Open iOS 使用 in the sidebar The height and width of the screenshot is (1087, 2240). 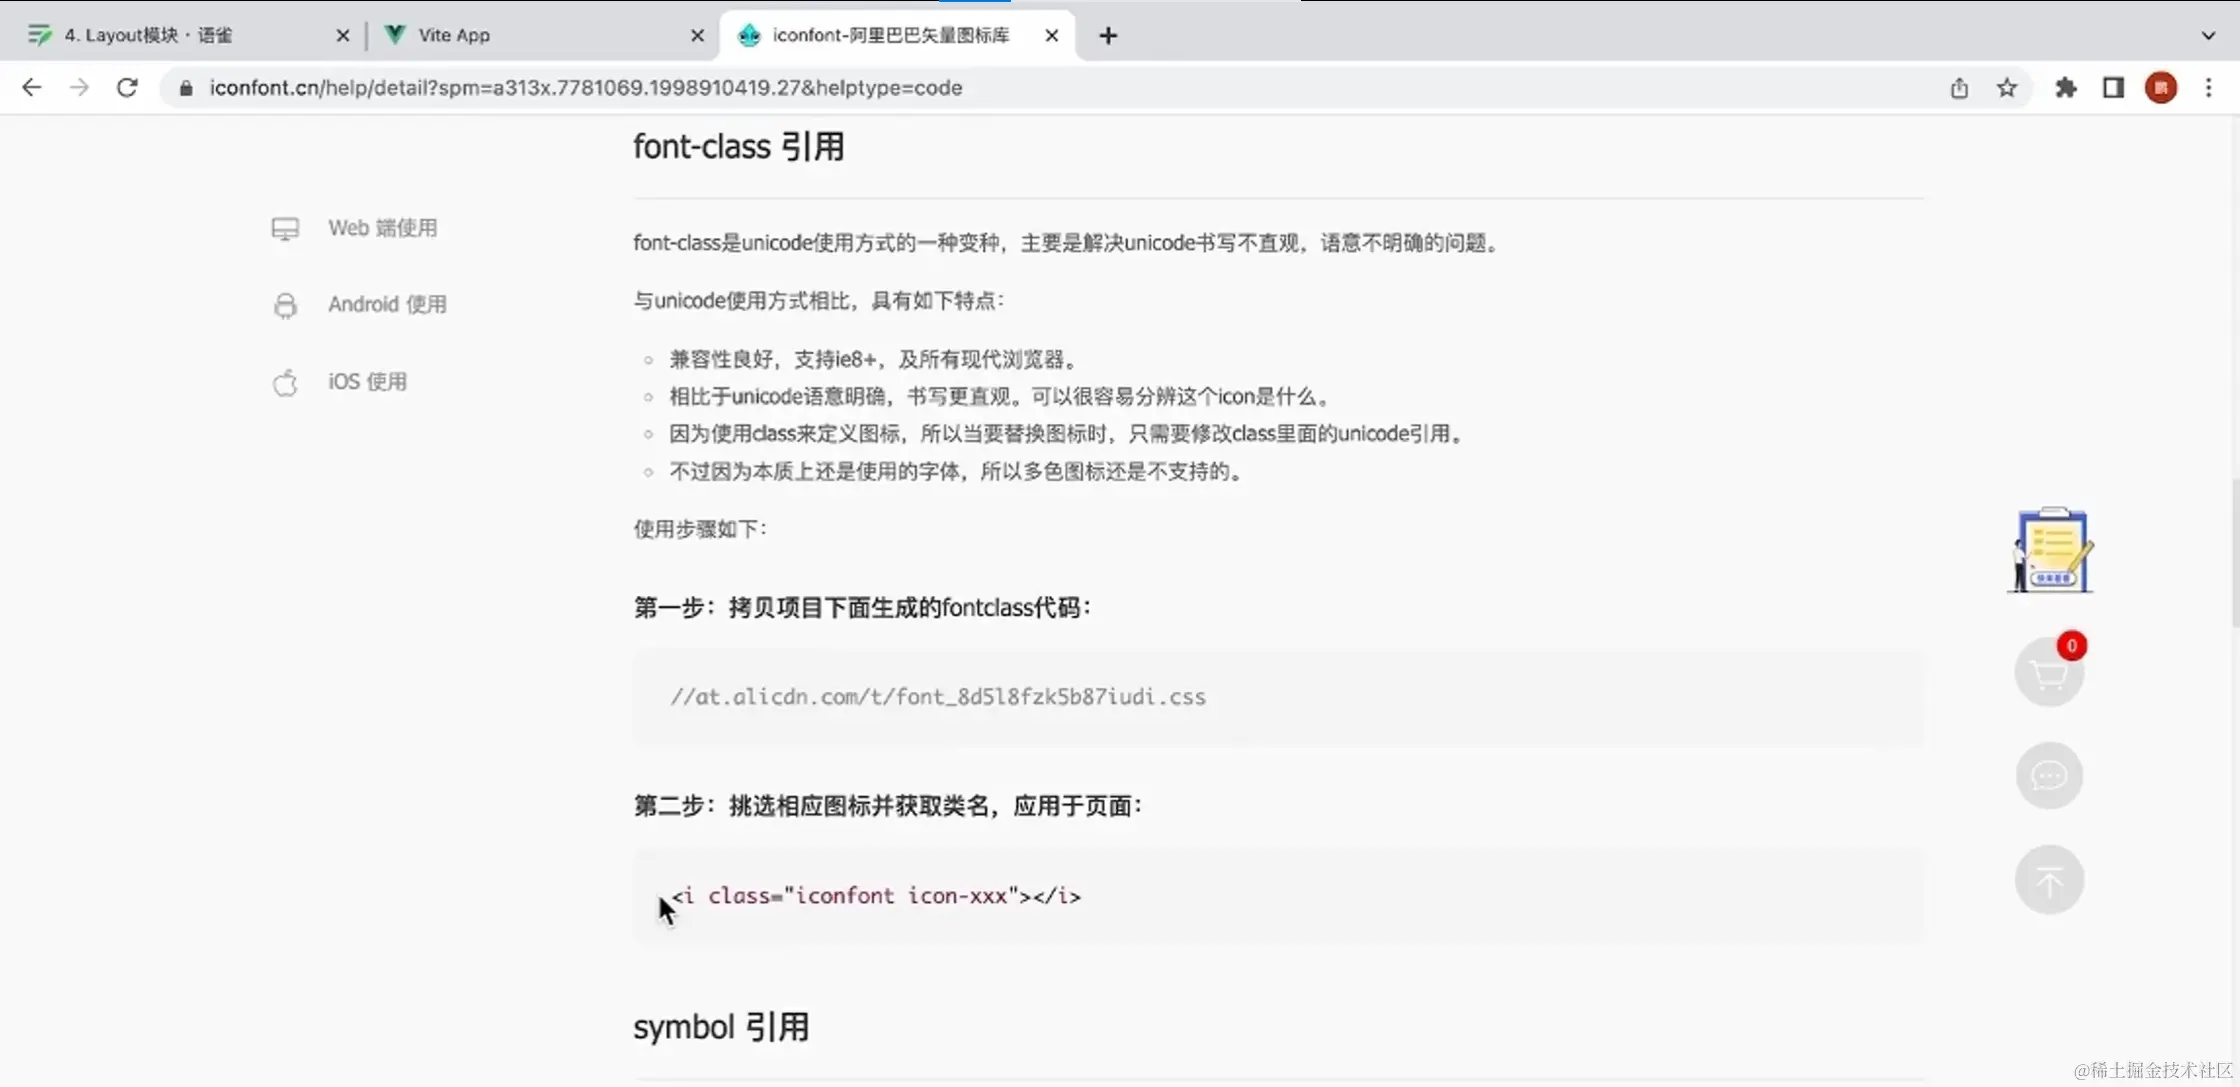367,382
